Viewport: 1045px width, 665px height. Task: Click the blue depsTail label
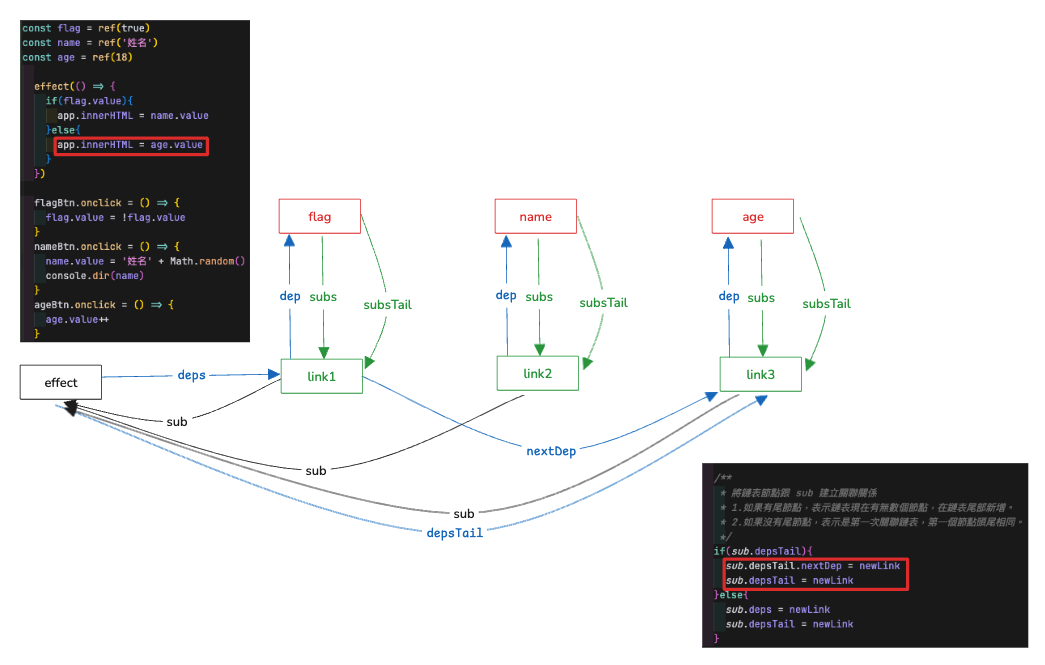pyautogui.click(x=455, y=533)
